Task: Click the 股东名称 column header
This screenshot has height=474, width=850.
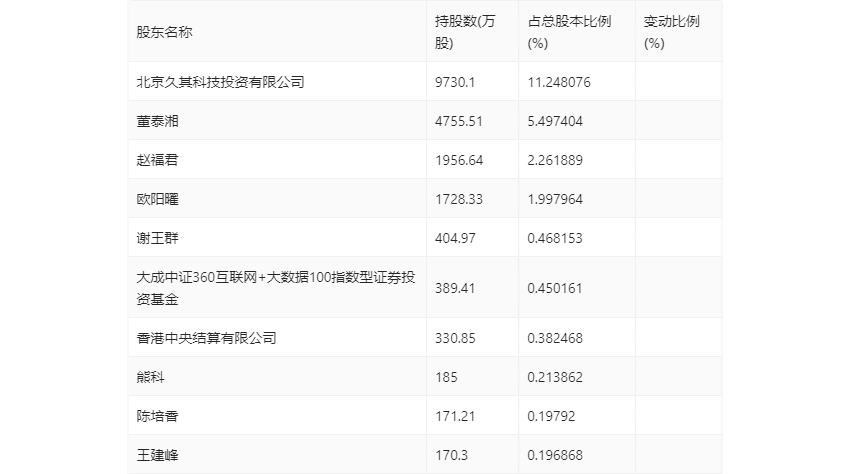Action: point(164,32)
